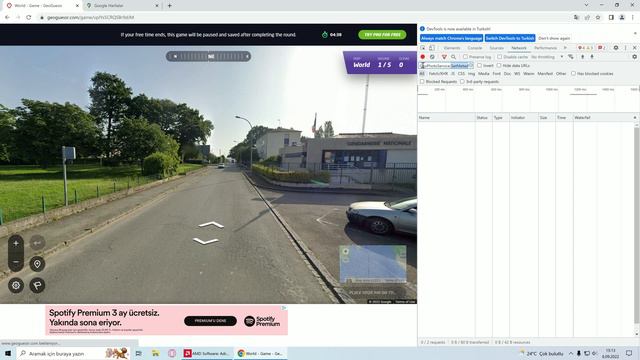This screenshot has height=360, width=640.
Task: Check the Has blocked cookies checkbox
Action: (573, 73)
